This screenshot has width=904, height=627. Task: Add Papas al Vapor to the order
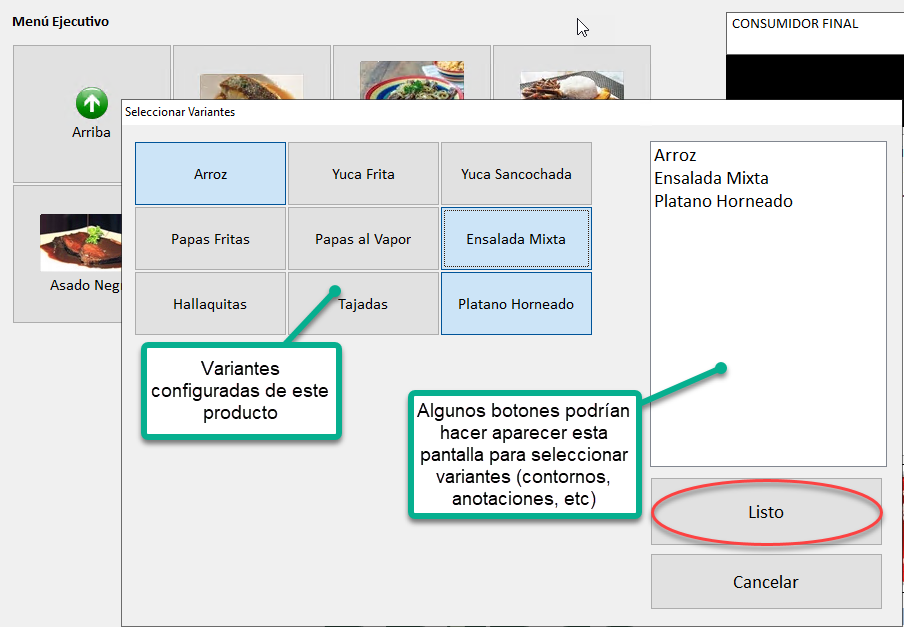(363, 238)
